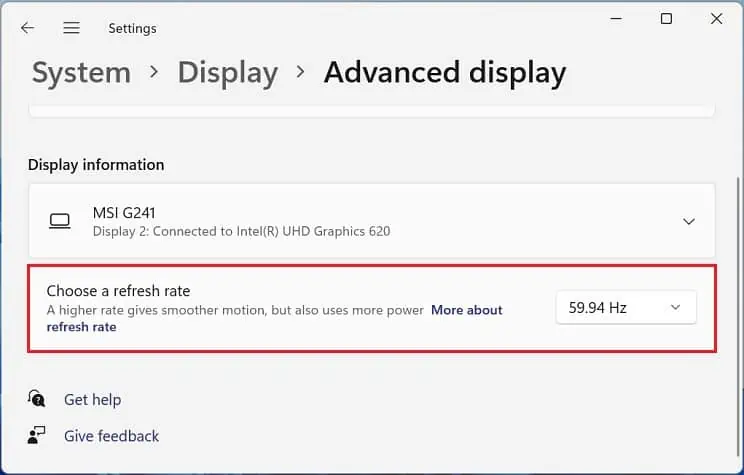
Task: Close the Settings window
Action: tap(717, 19)
